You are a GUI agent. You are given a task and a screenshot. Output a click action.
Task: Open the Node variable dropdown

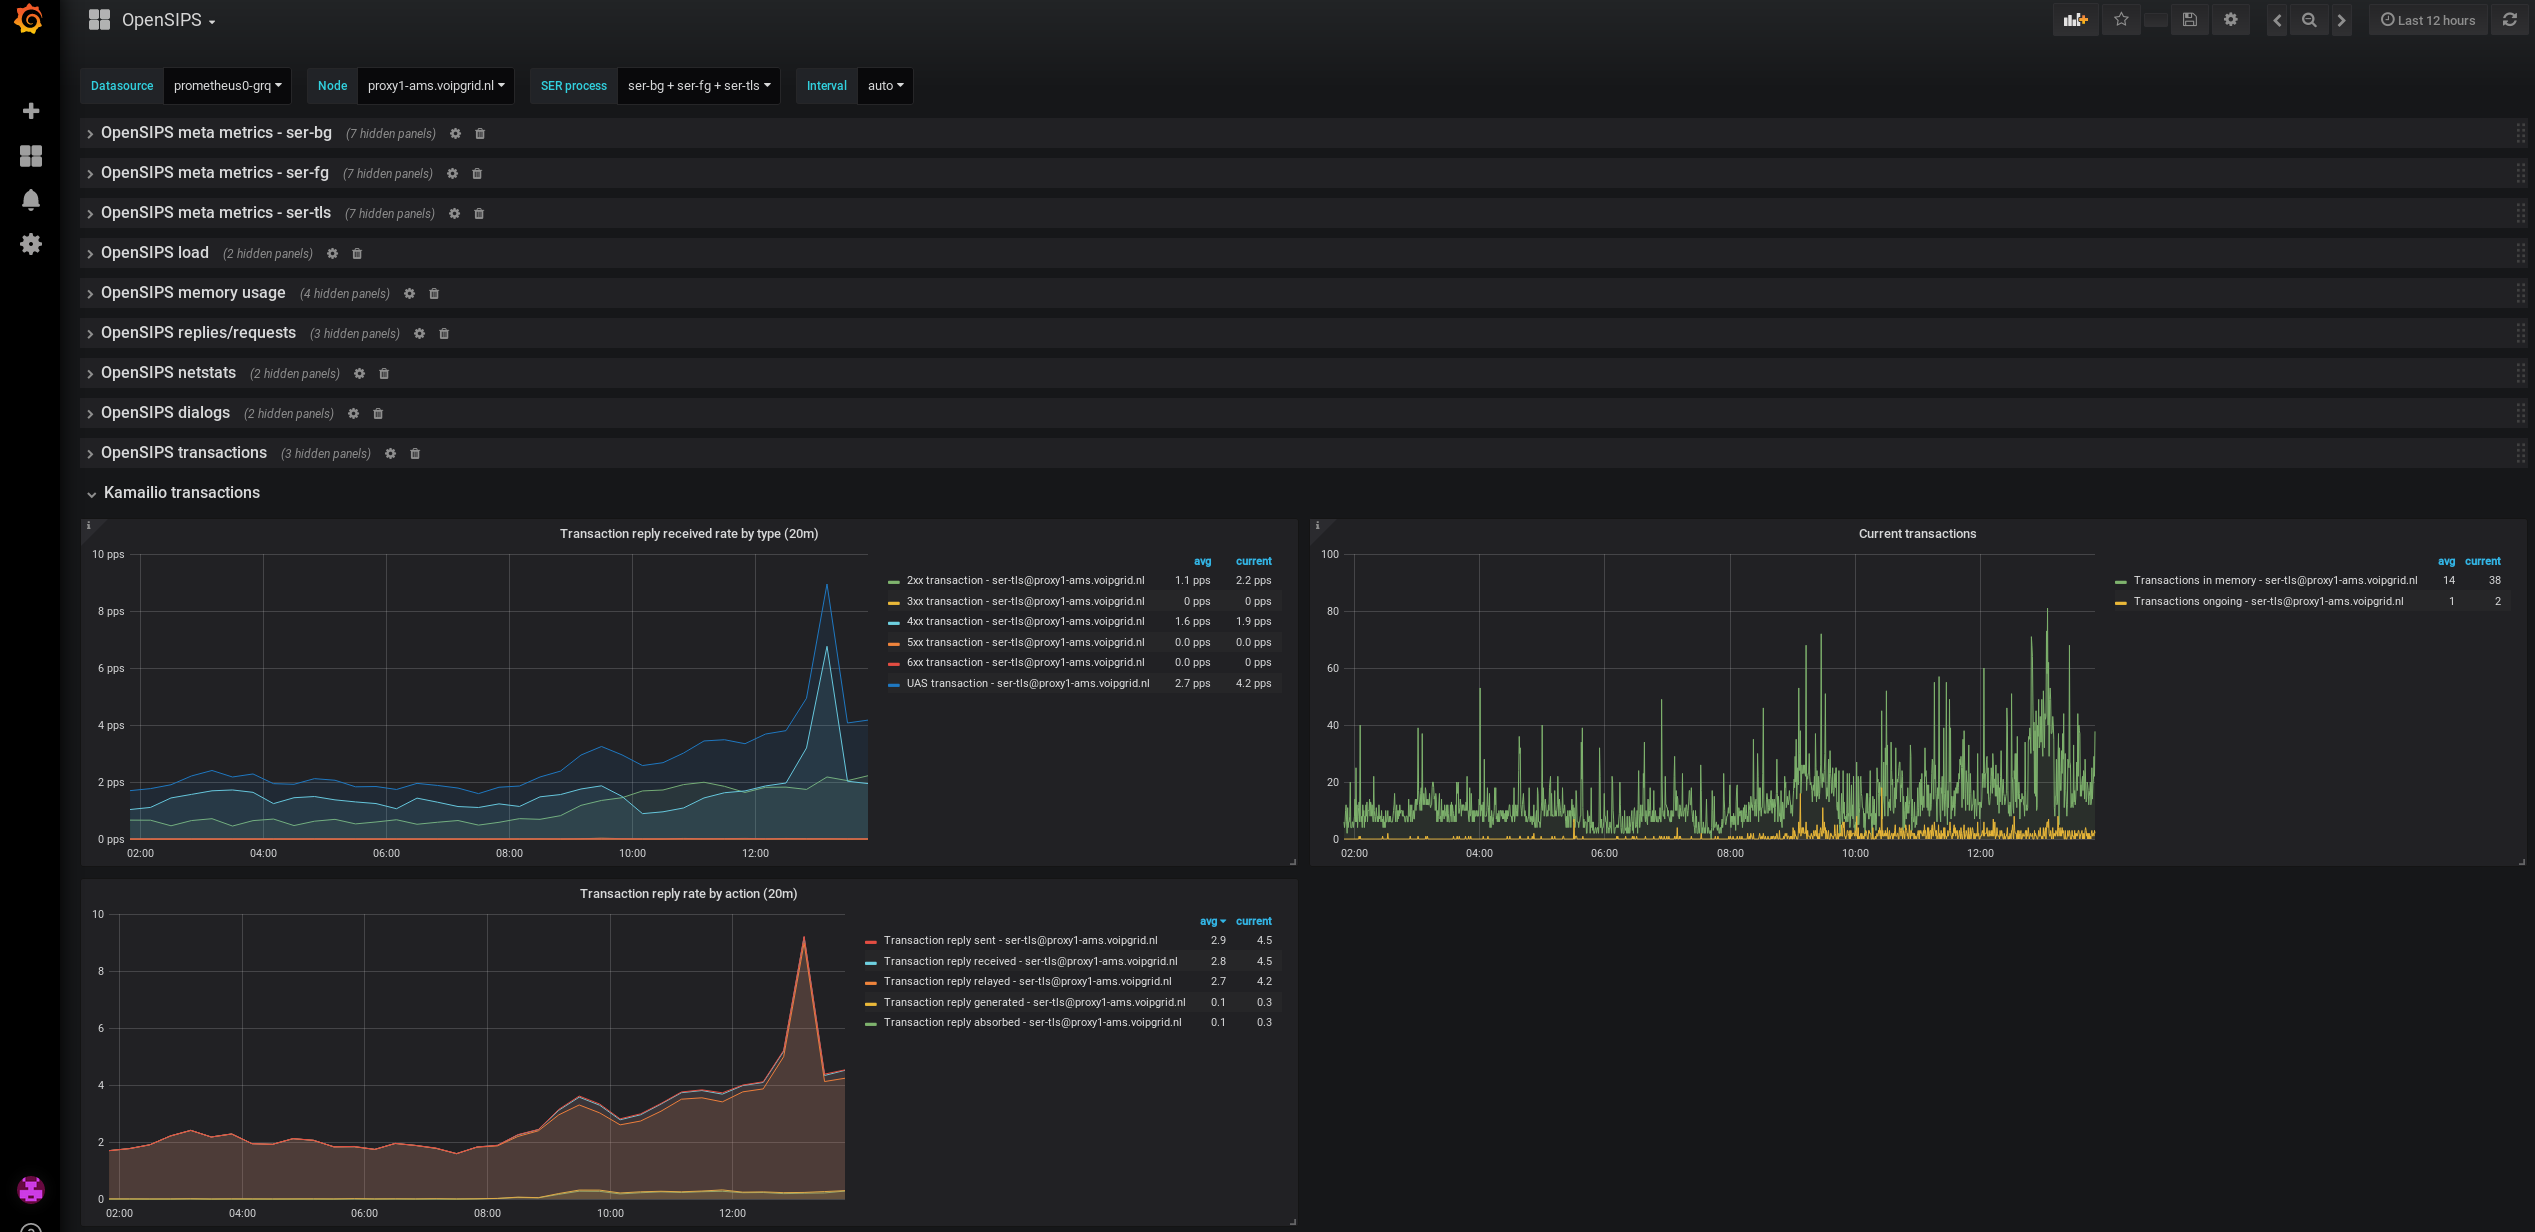tap(435, 86)
